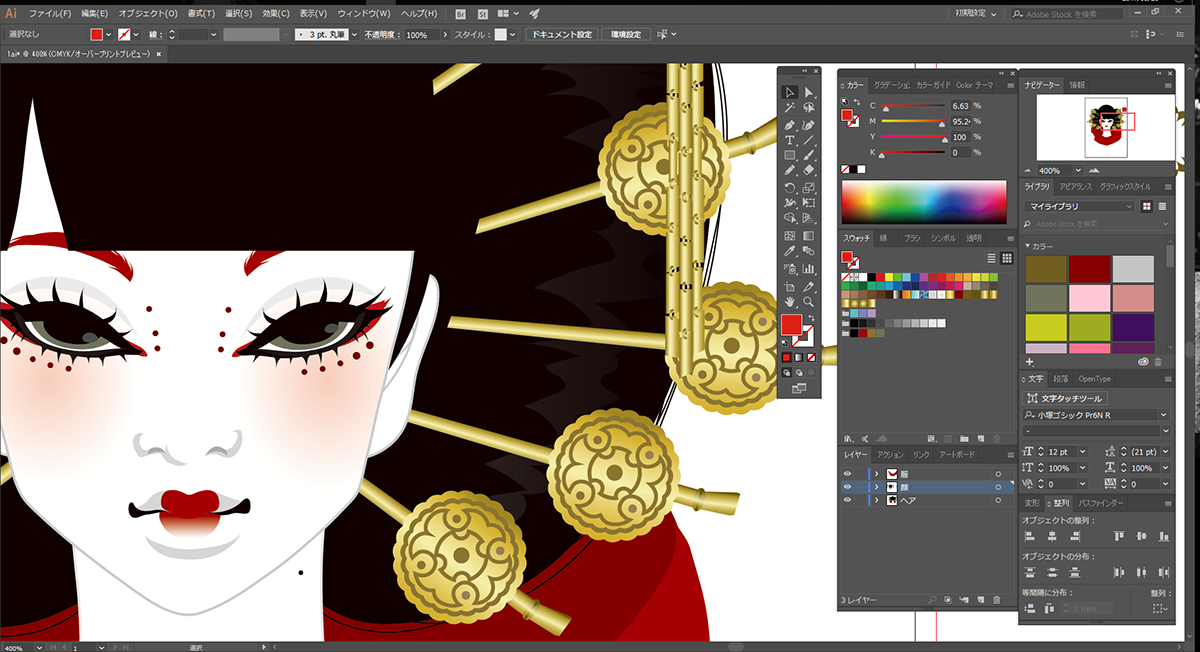Viewport: 1200px width, 652px height.
Task: Toggle visibility of the 顔 layer
Action: click(848, 486)
